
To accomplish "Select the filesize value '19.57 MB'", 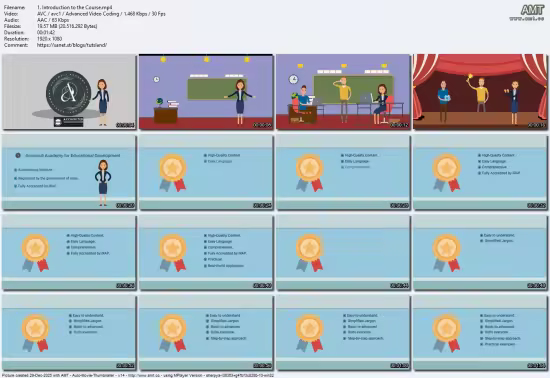I will [x=67, y=26].
